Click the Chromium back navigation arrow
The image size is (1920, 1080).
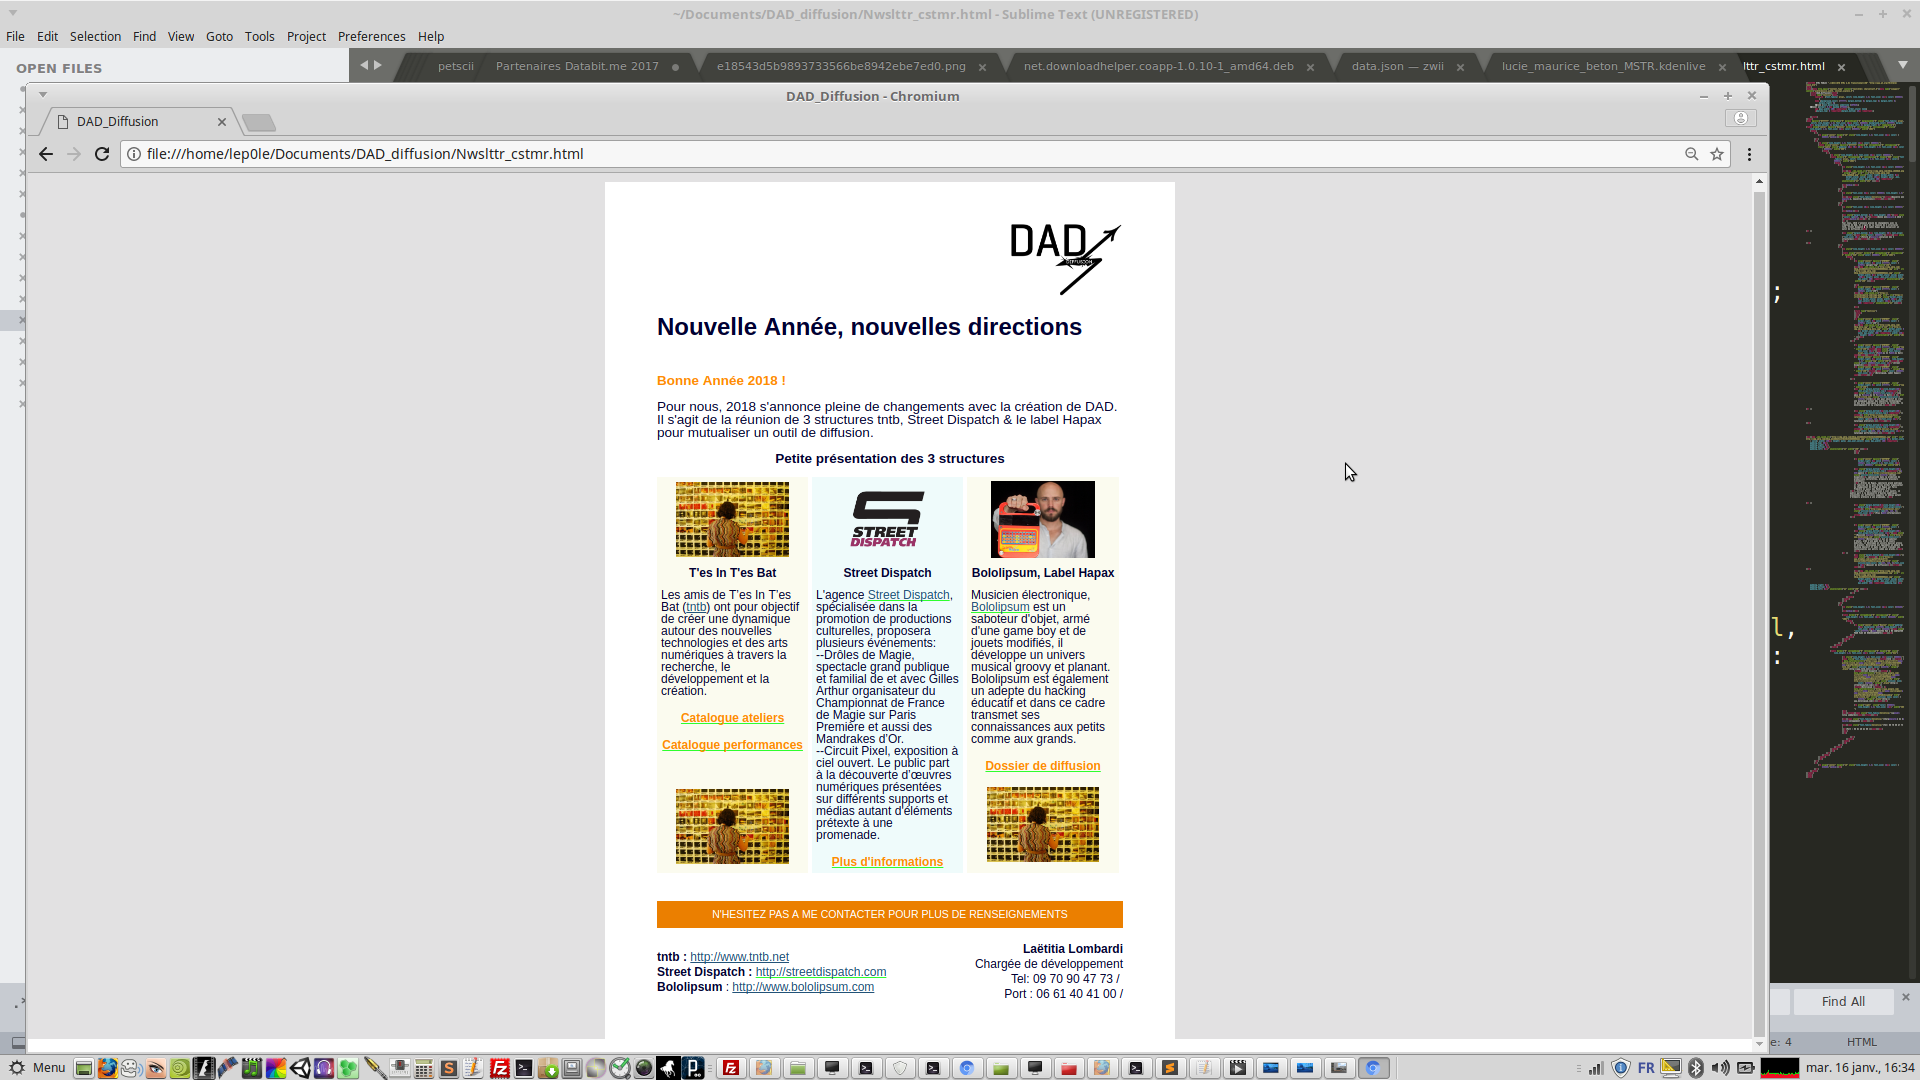[45, 154]
